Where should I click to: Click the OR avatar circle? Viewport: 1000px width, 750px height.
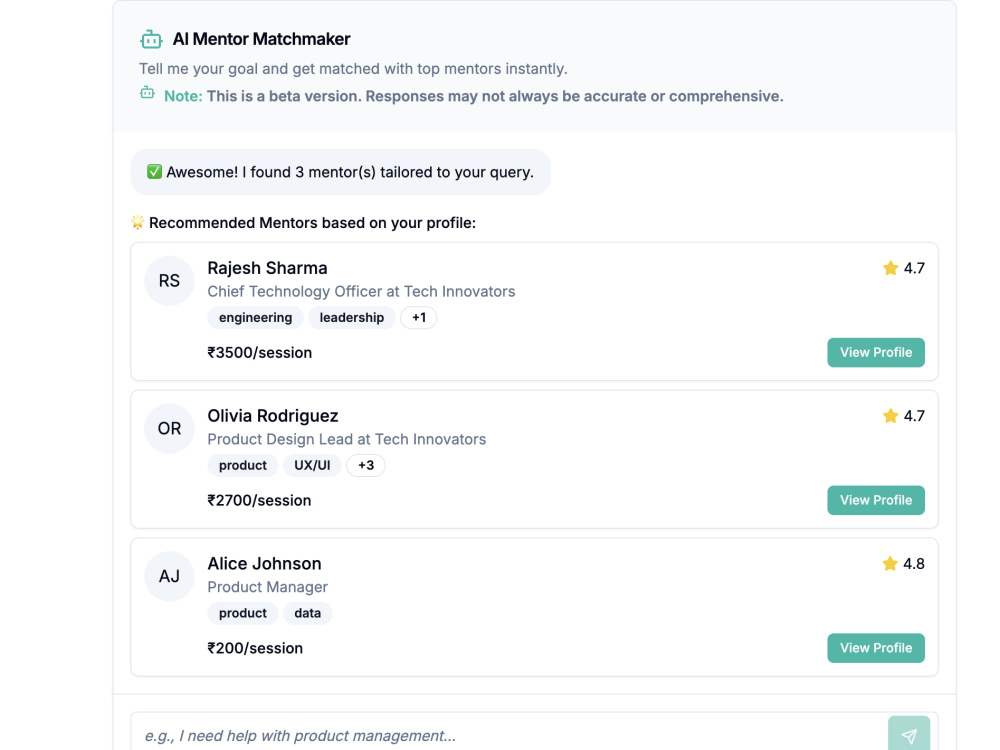pyautogui.click(x=169, y=429)
